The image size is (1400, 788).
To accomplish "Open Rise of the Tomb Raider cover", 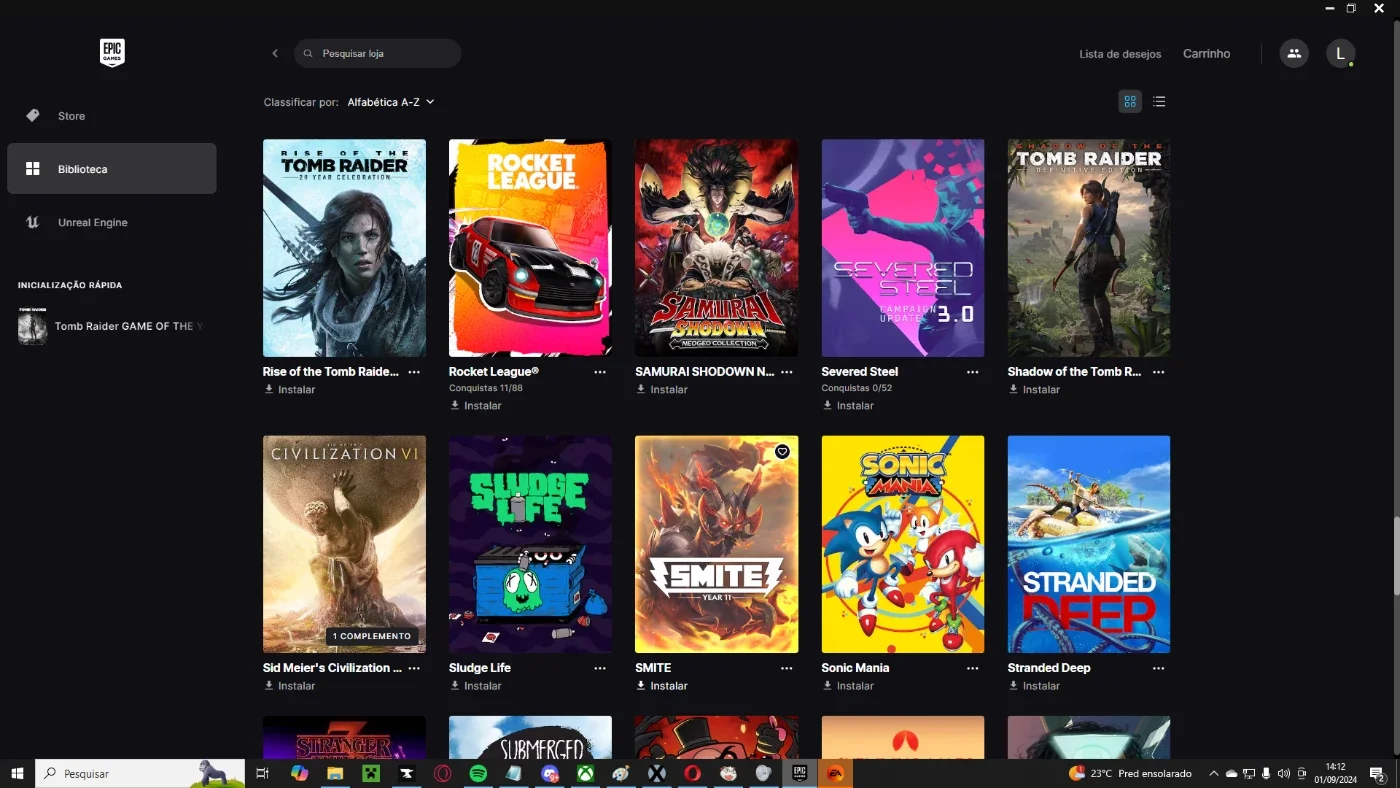I will coord(344,248).
